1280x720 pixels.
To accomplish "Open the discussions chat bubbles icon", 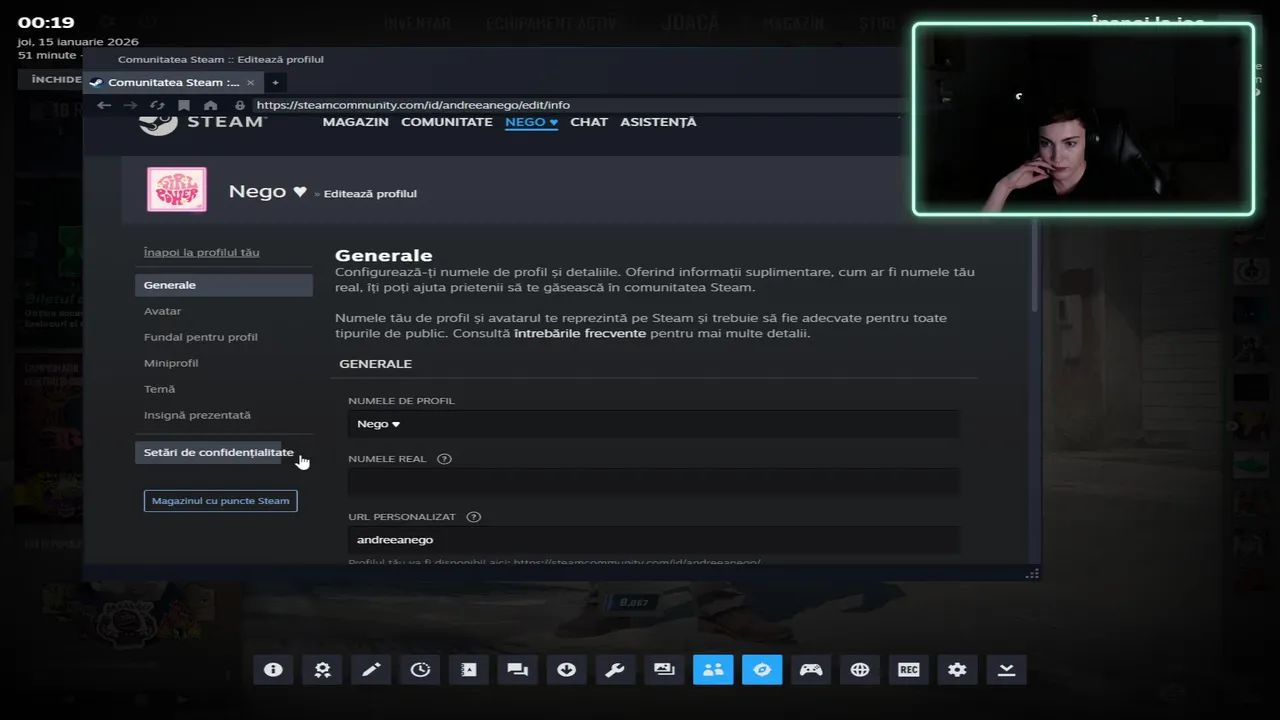I will click(517, 670).
